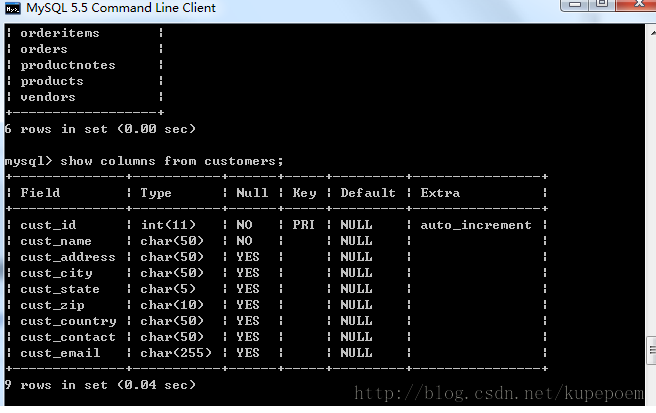
Task: Click the YES null value for cust_address
Action: (x=248, y=257)
